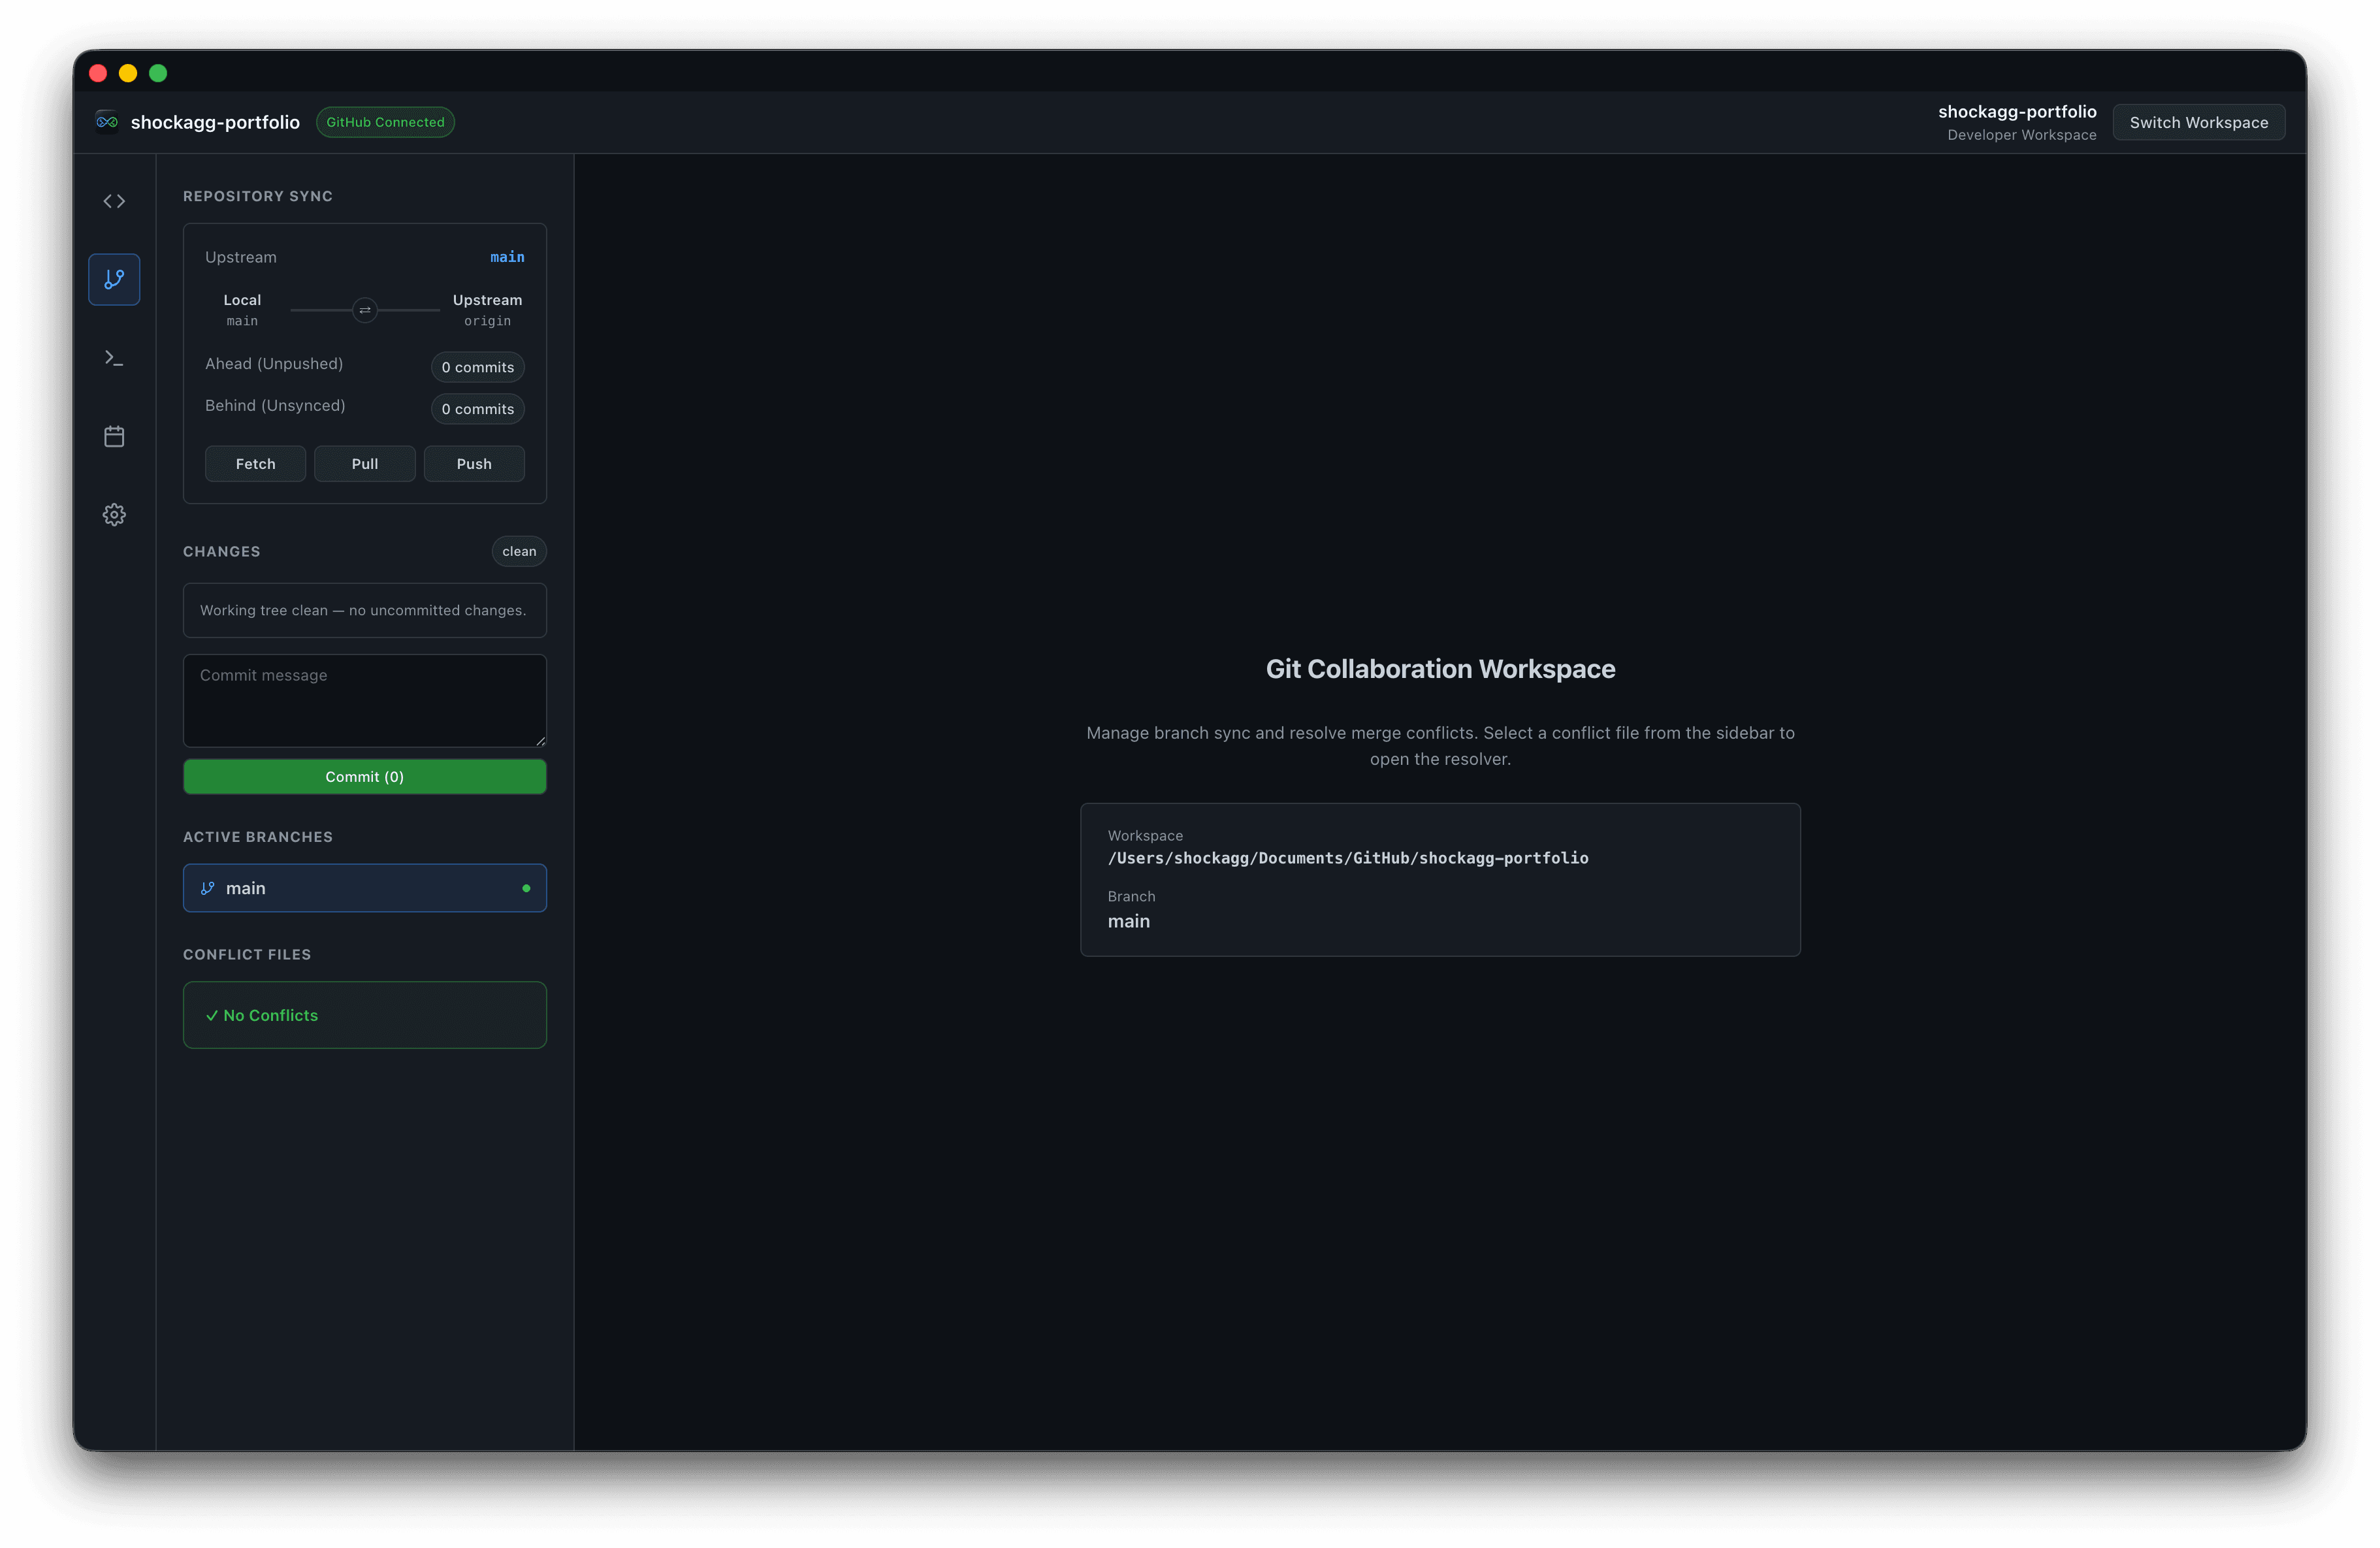The height and width of the screenshot is (1548, 2380).
Task: Click Behind 0 commits badge
Action: tap(478, 409)
